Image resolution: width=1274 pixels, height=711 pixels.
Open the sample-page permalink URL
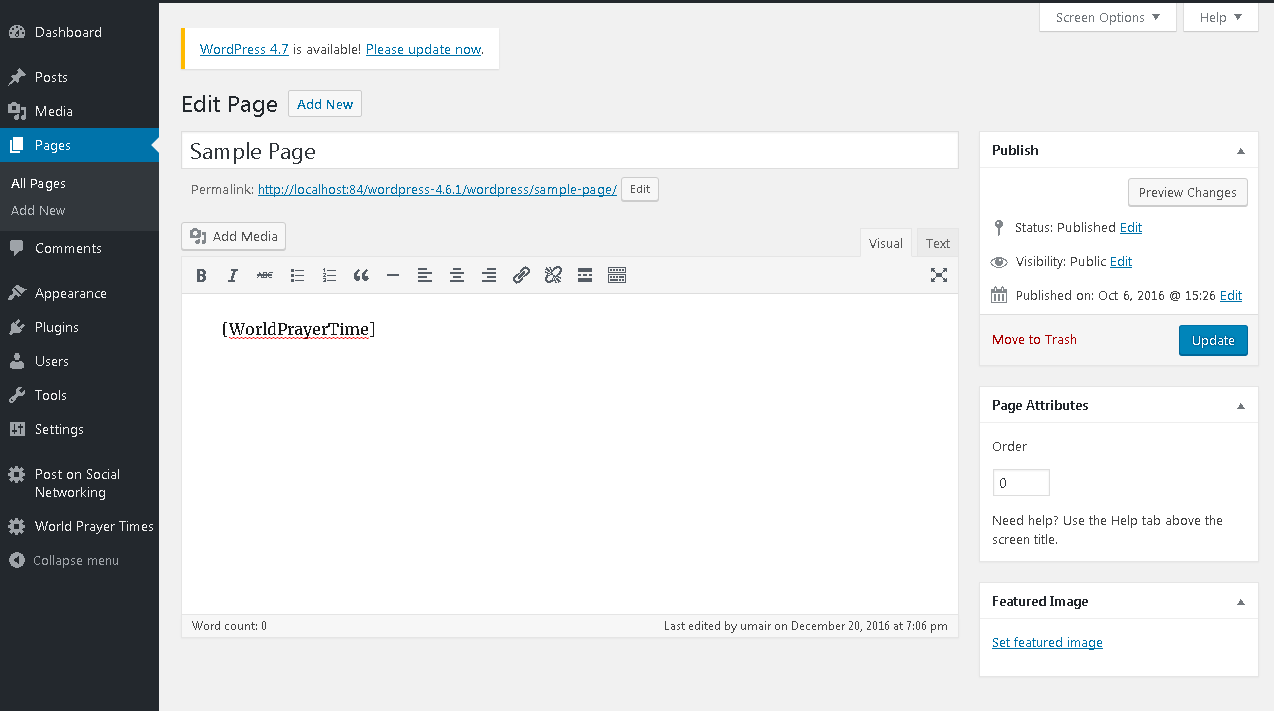point(437,189)
